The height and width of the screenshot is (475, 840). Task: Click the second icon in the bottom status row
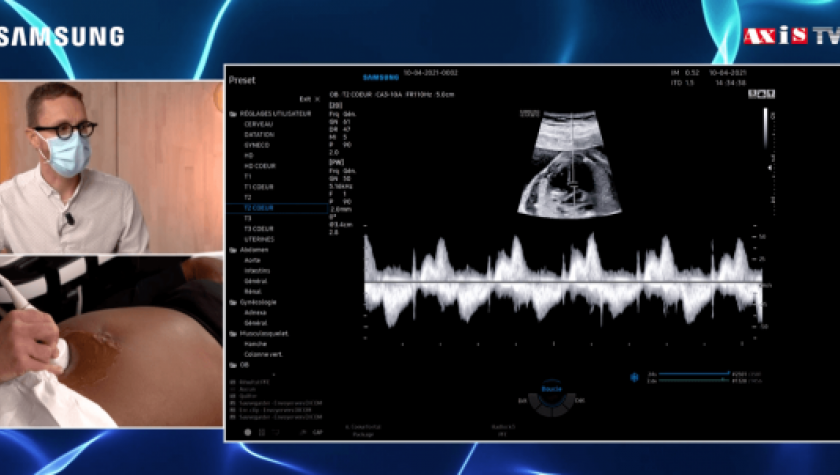261,432
